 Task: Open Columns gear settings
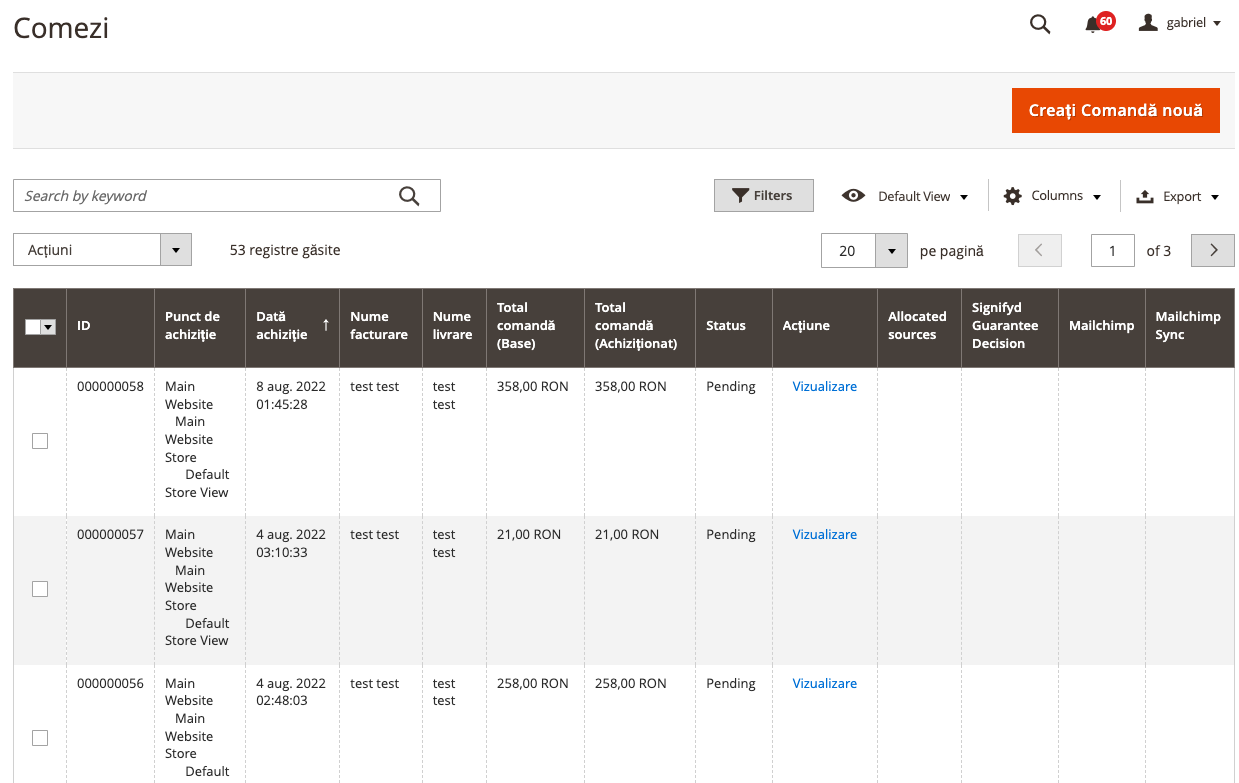click(x=1052, y=196)
